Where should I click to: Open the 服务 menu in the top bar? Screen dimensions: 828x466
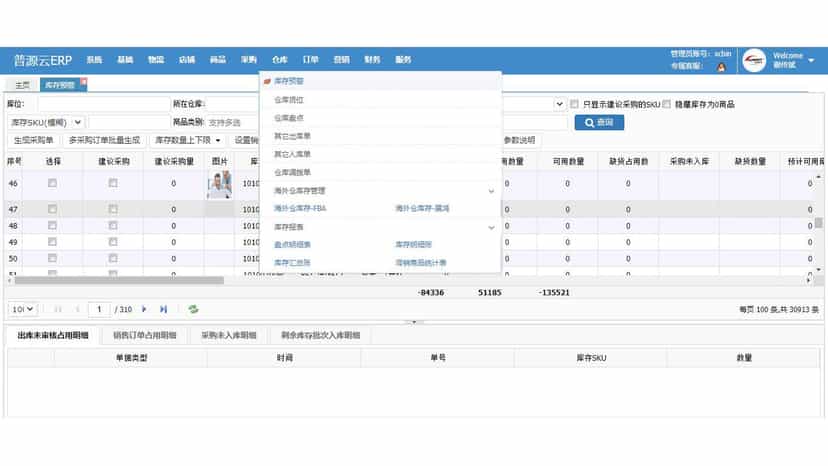tap(403, 60)
